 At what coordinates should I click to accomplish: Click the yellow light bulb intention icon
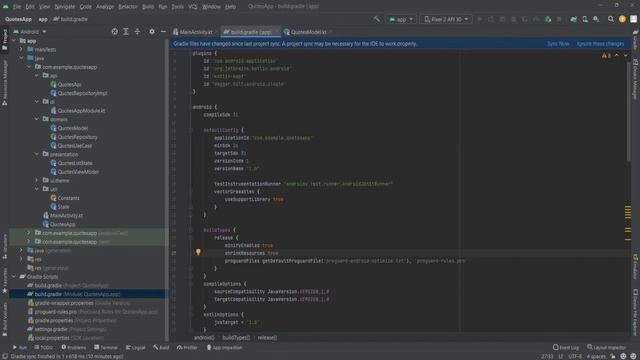tap(198, 252)
